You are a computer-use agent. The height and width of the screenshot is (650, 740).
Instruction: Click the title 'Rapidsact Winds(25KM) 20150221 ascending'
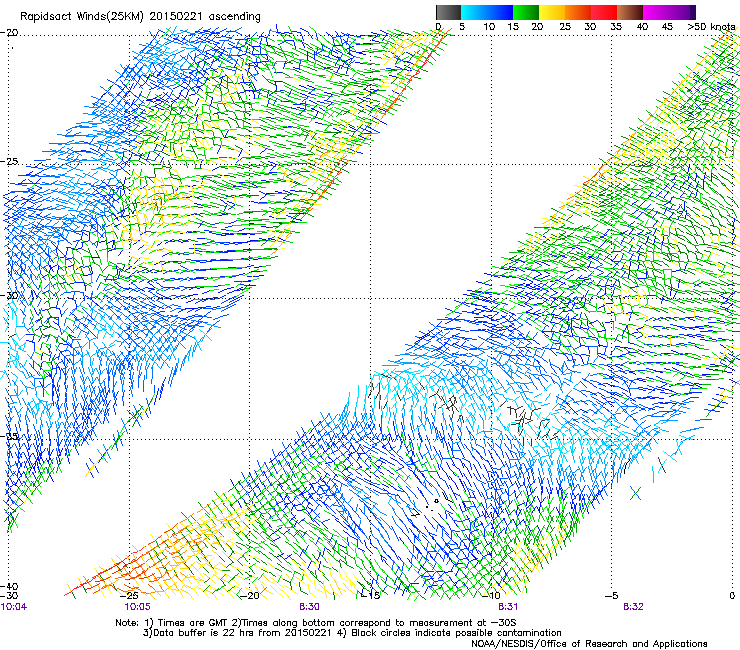(x=140, y=17)
